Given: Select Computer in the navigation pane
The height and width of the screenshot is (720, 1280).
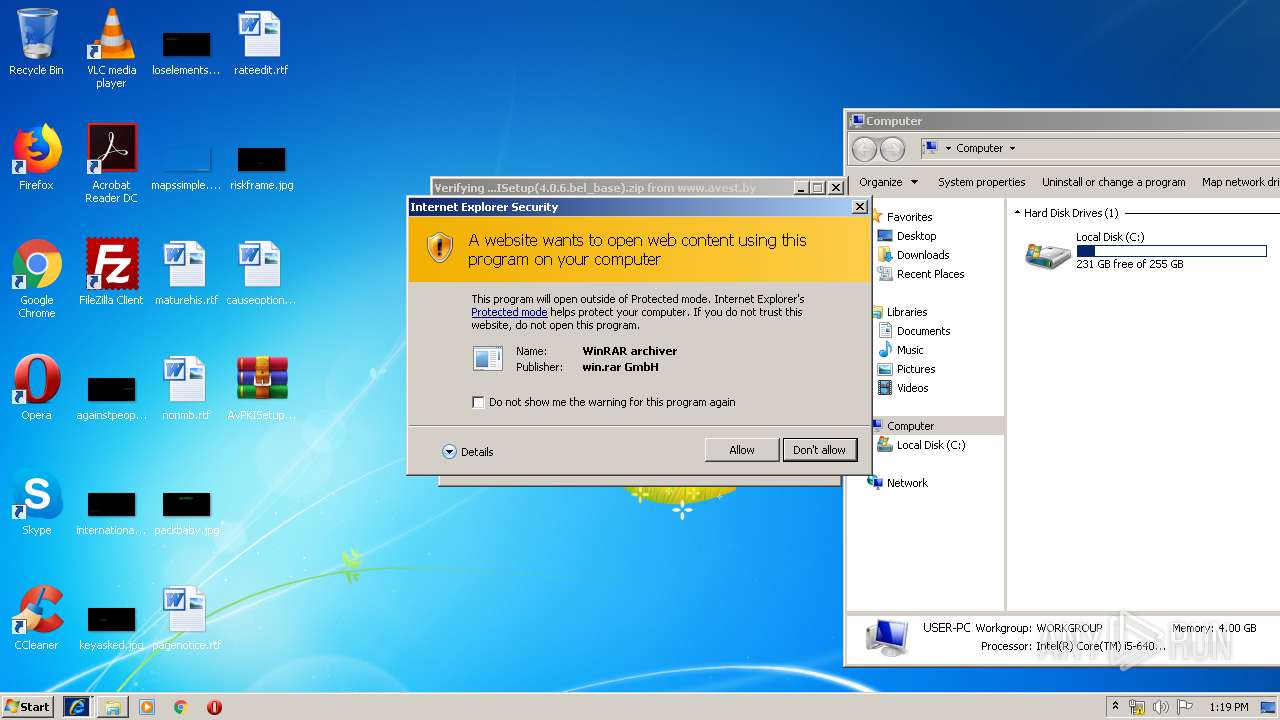Looking at the screenshot, I should (910, 426).
